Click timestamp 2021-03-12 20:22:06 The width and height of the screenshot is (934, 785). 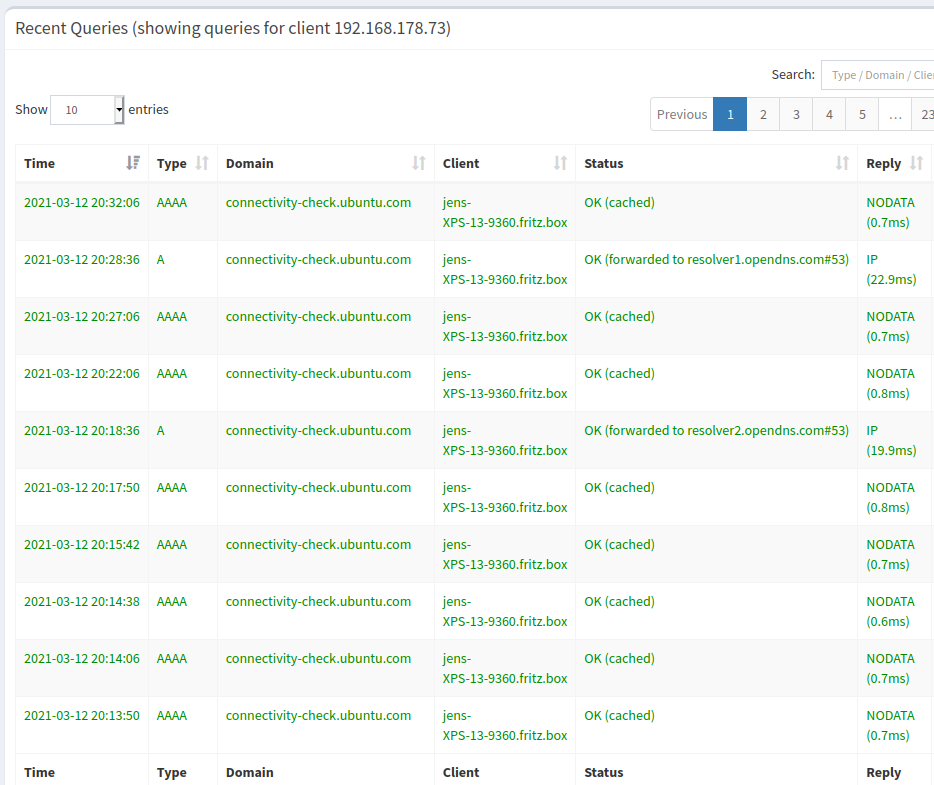[x=82, y=373]
